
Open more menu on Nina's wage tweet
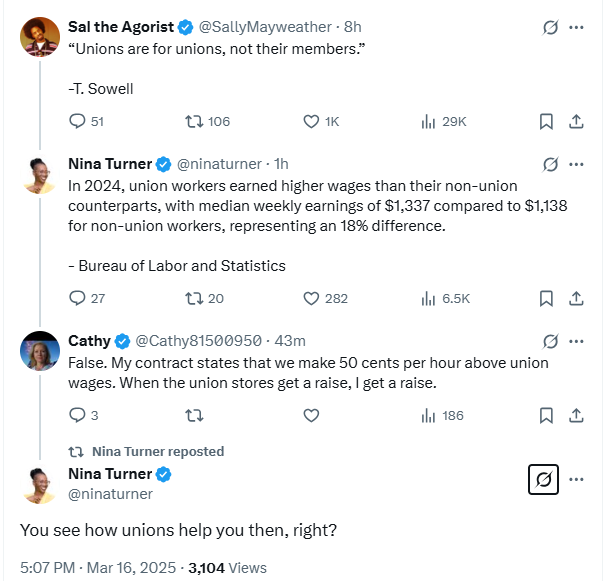[x=576, y=164]
